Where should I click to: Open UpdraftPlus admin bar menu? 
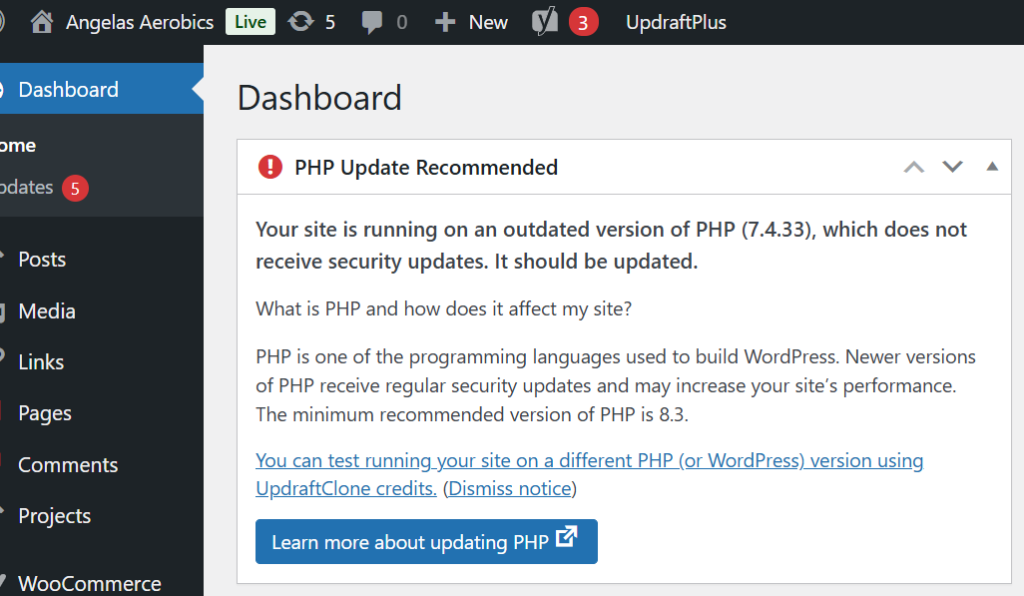tap(676, 22)
